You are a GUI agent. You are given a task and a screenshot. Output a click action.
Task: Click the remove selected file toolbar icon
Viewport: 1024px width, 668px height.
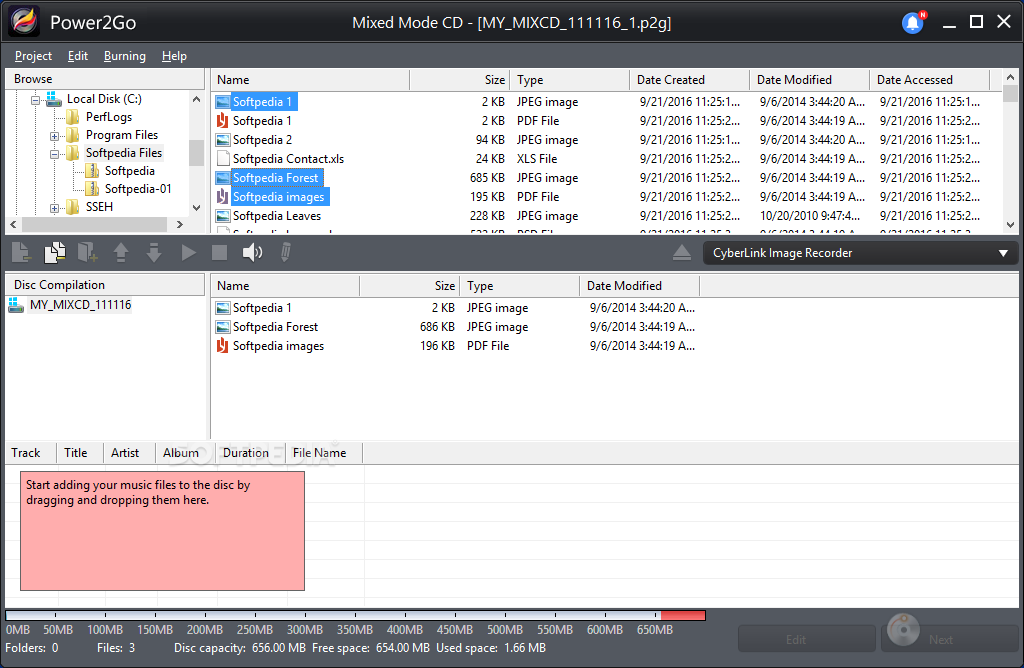pos(21,253)
